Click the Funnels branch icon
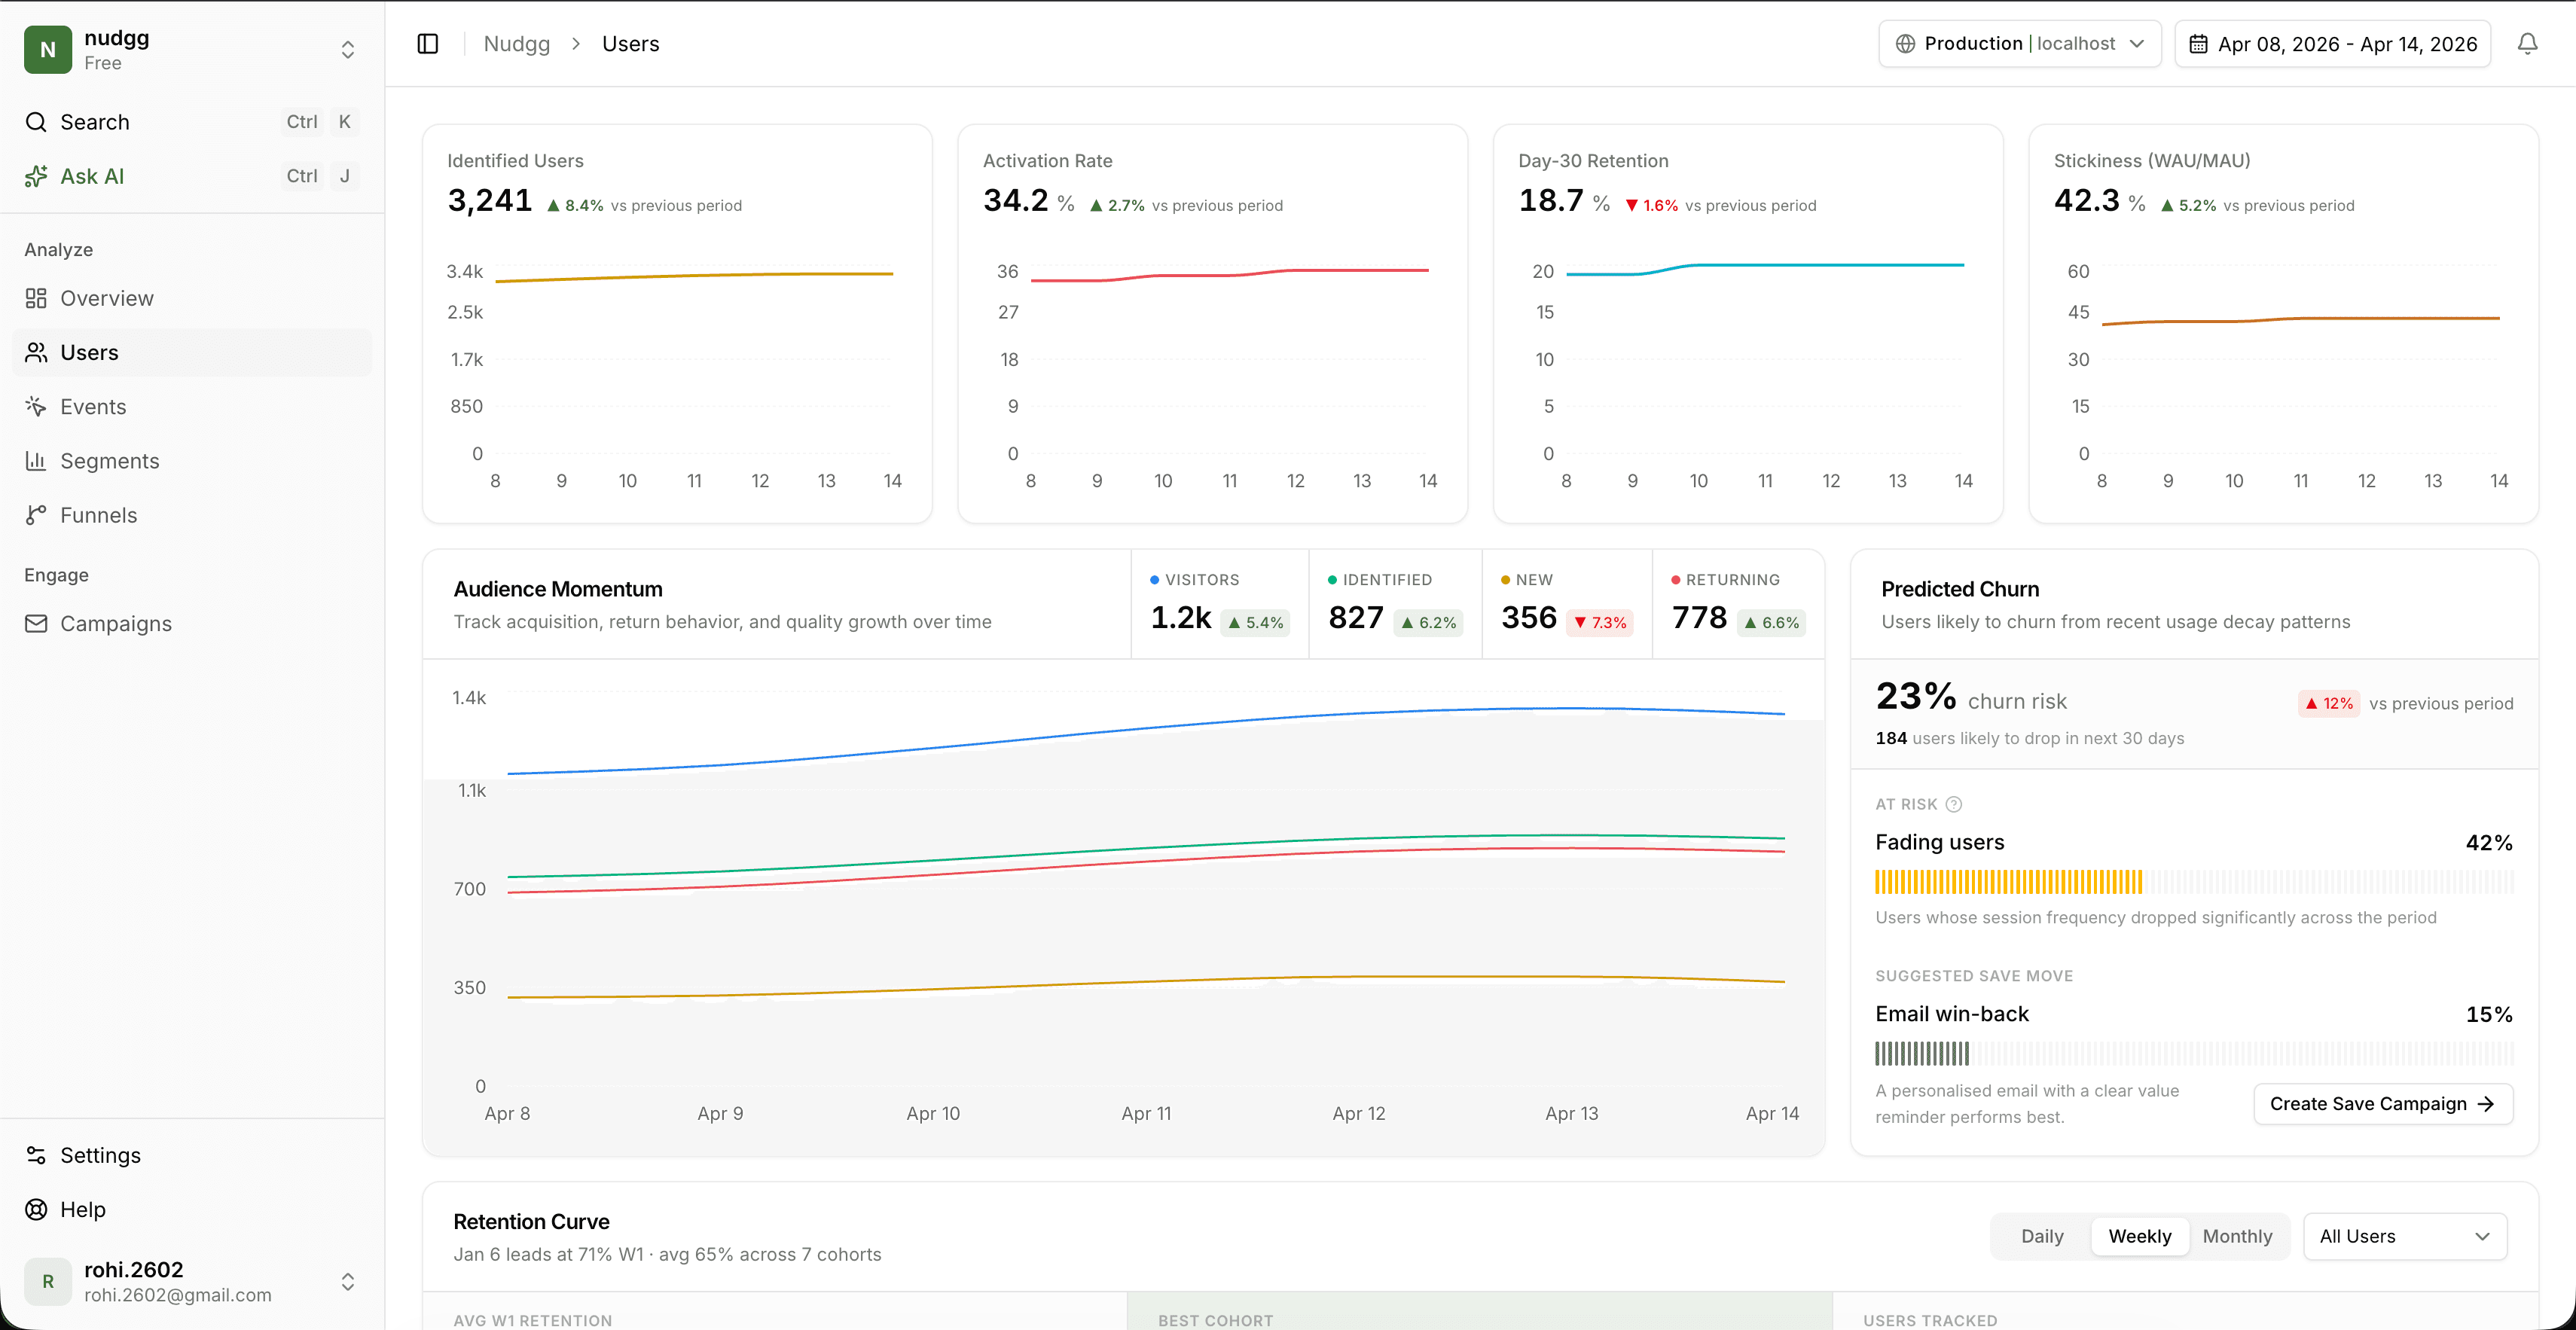 [36, 515]
